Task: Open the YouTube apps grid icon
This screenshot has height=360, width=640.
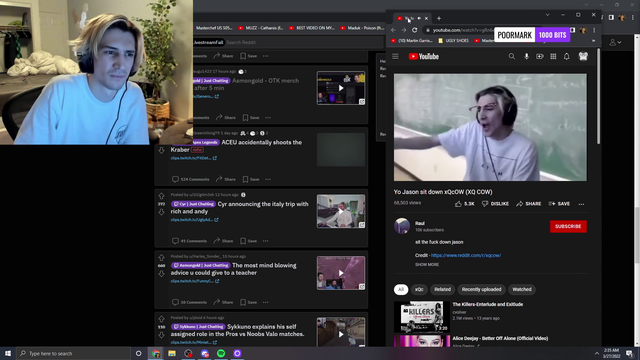Action: (x=553, y=56)
